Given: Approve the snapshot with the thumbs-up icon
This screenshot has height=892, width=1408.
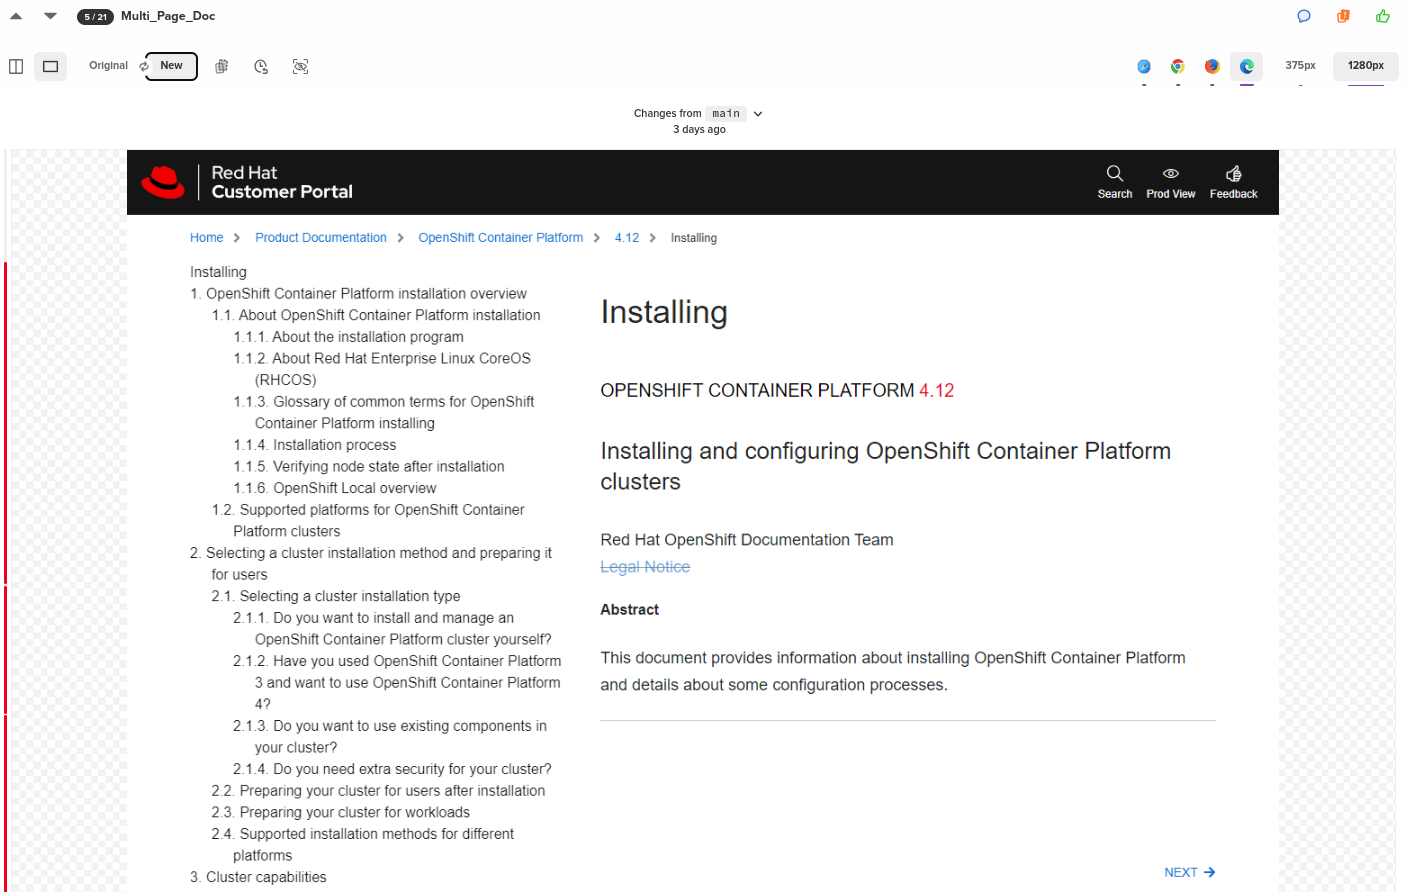Looking at the screenshot, I should point(1383,16).
